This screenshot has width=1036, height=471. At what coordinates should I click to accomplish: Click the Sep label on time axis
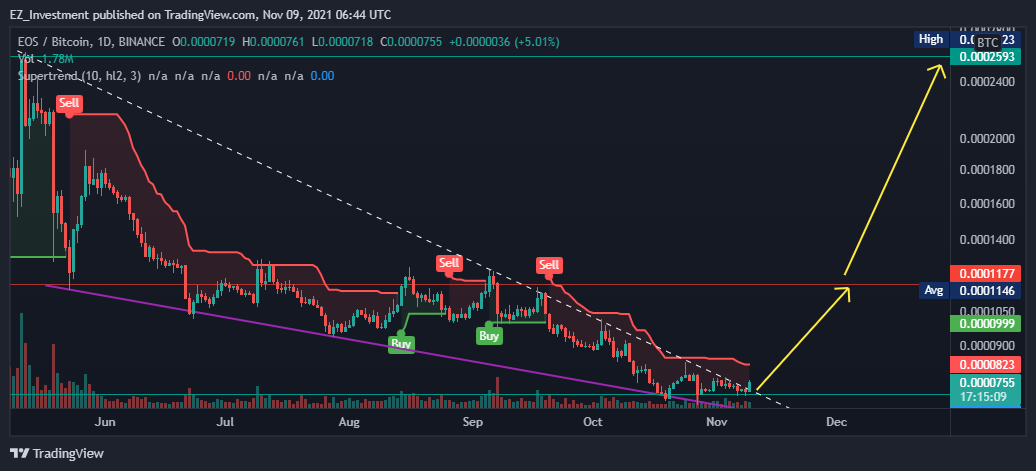coord(472,421)
